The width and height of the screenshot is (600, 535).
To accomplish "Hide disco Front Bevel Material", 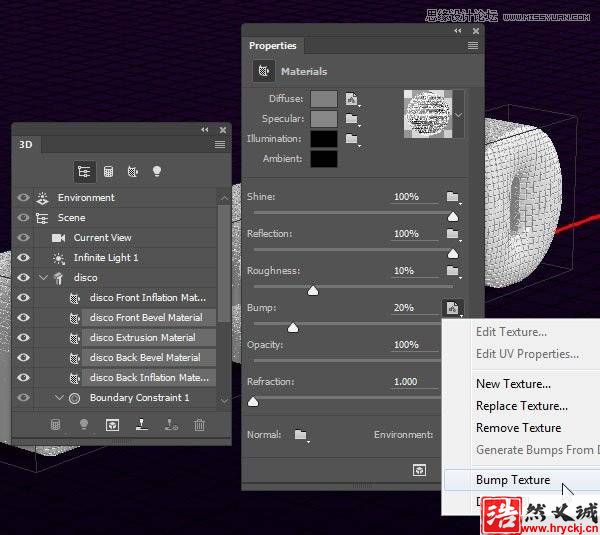I will point(23,318).
